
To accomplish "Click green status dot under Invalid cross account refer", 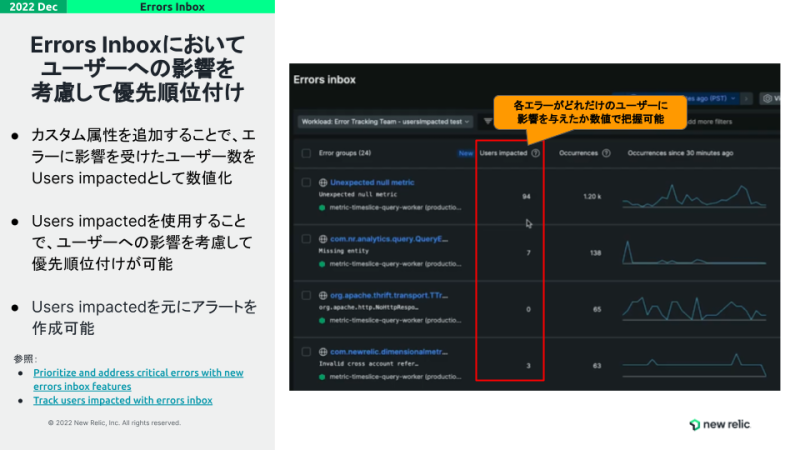I will 322,377.
